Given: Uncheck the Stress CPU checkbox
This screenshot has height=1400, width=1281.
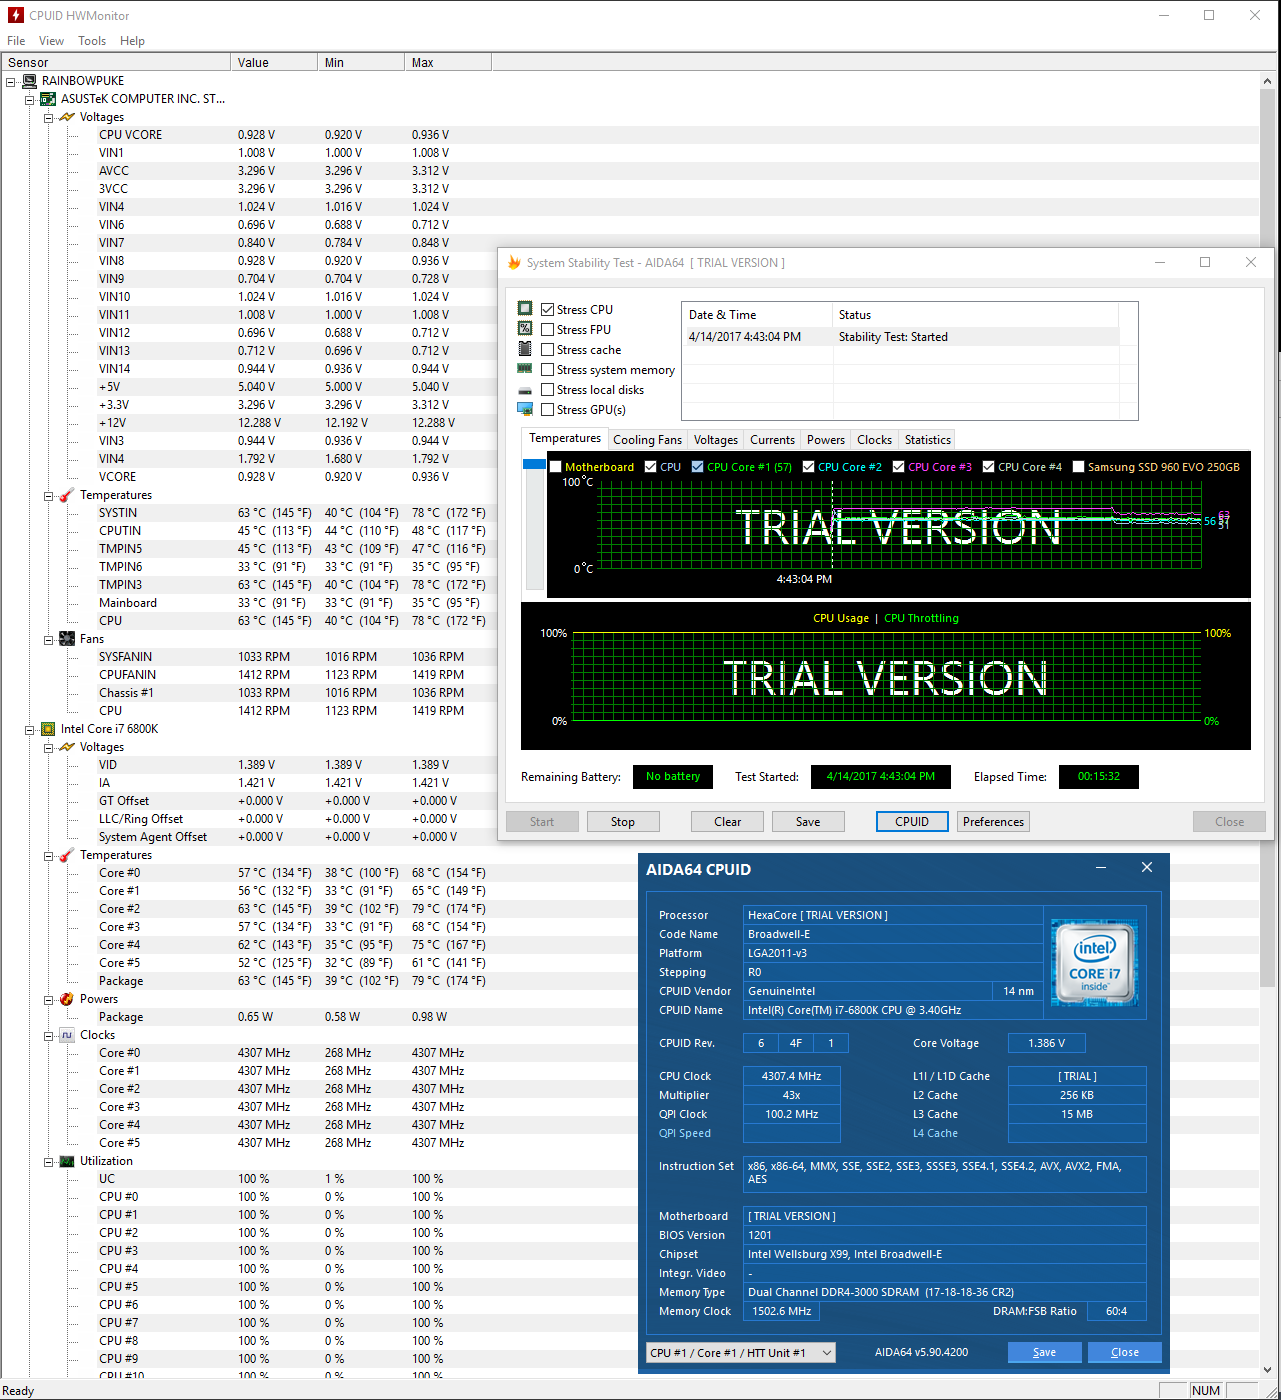Looking at the screenshot, I should click(x=547, y=310).
